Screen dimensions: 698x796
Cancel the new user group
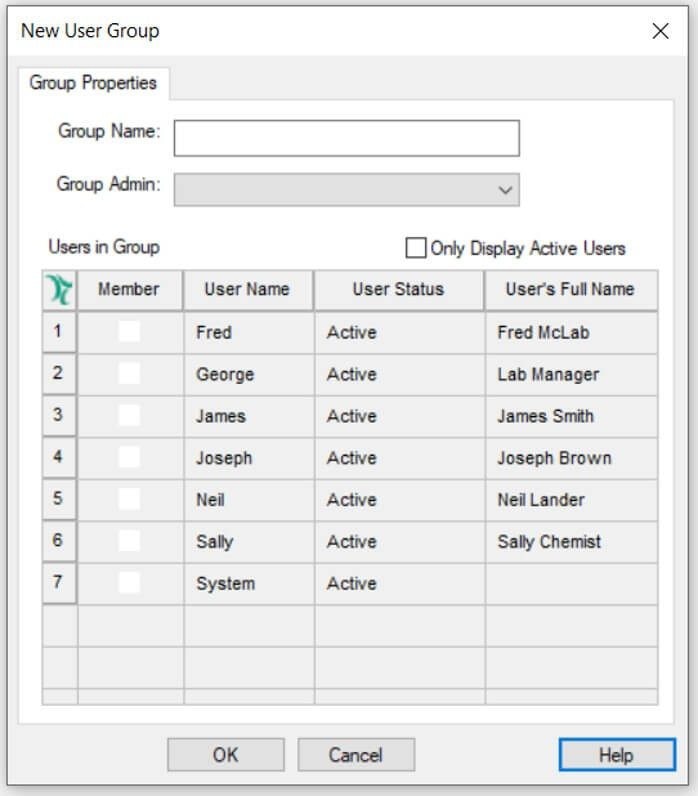point(356,755)
